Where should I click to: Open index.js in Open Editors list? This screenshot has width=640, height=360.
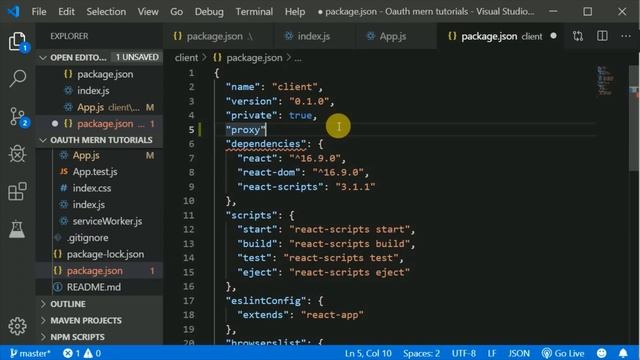pos(99,91)
